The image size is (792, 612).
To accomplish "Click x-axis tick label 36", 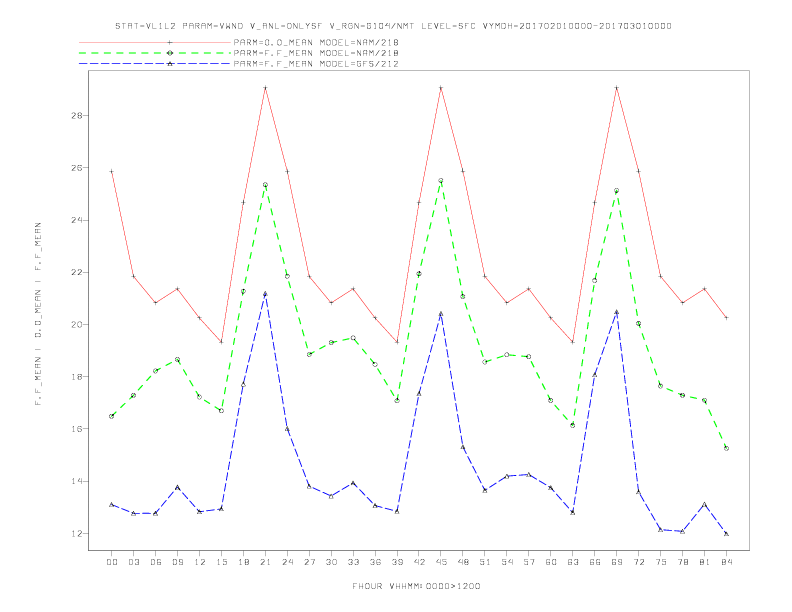I will click(x=375, y=562).
